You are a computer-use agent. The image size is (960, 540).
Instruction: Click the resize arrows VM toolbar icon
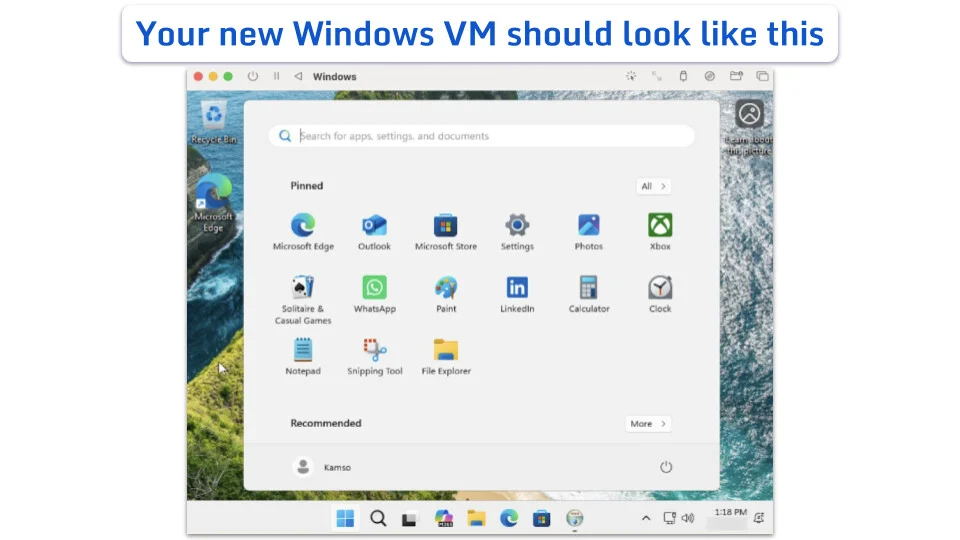[657, 77]
